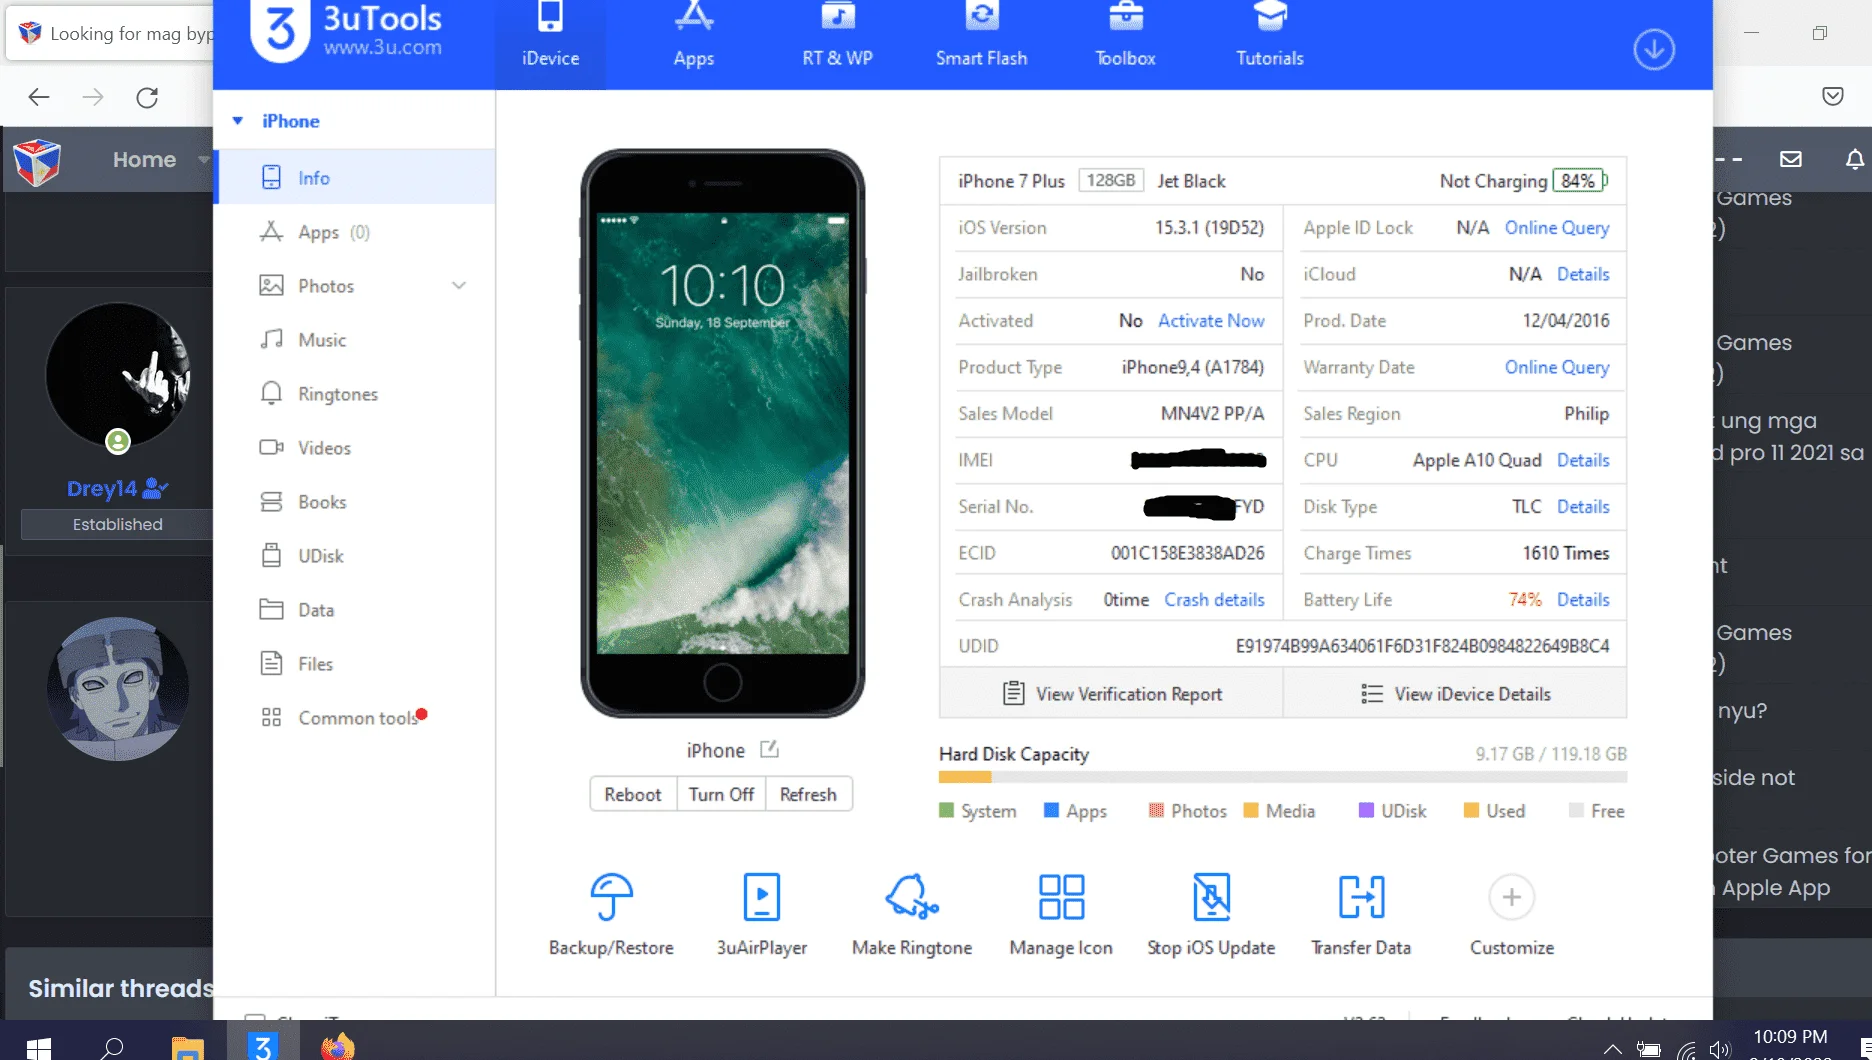Click the Hard Disk Capacity usage bar
The height and width of the screenshot is (1060, 1872).
(x=1283, y=777)
